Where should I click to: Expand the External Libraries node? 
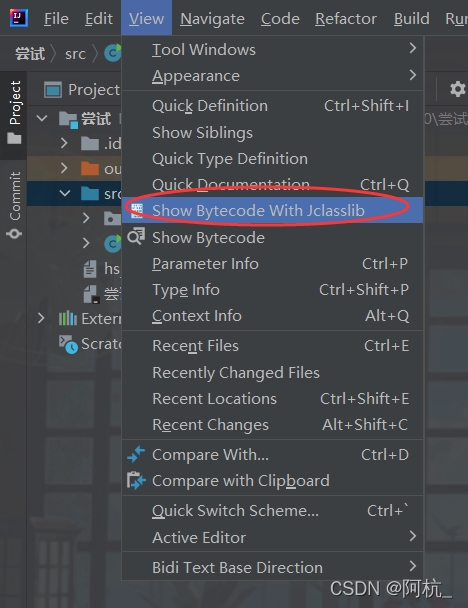(41, 318)
